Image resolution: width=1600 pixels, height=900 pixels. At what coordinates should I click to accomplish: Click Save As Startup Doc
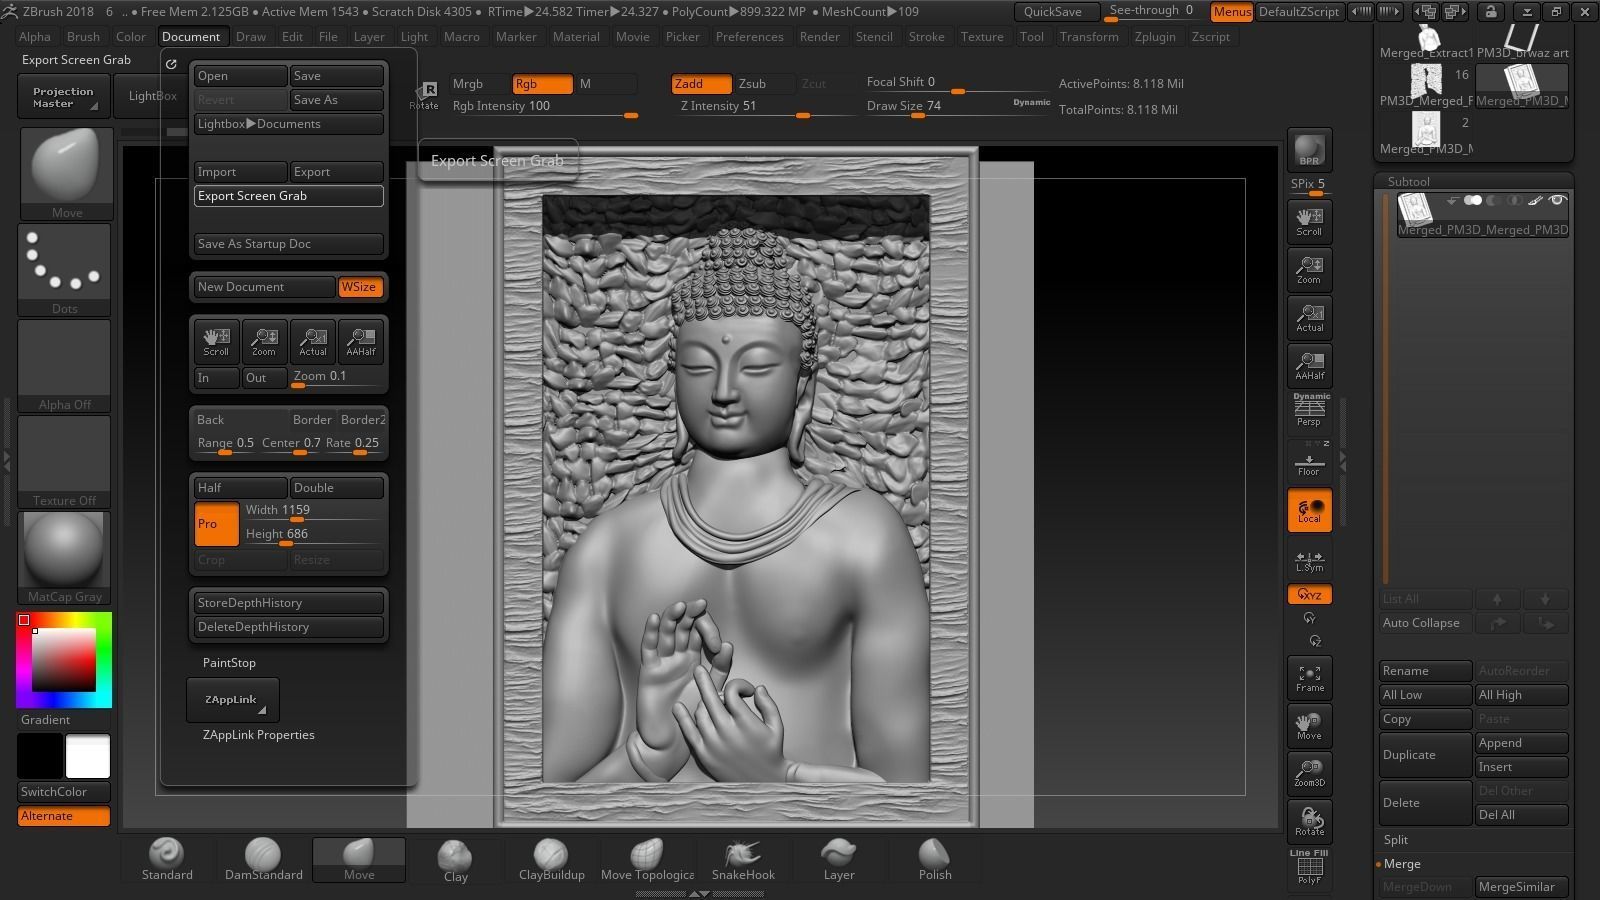click(x=289, y=244)
